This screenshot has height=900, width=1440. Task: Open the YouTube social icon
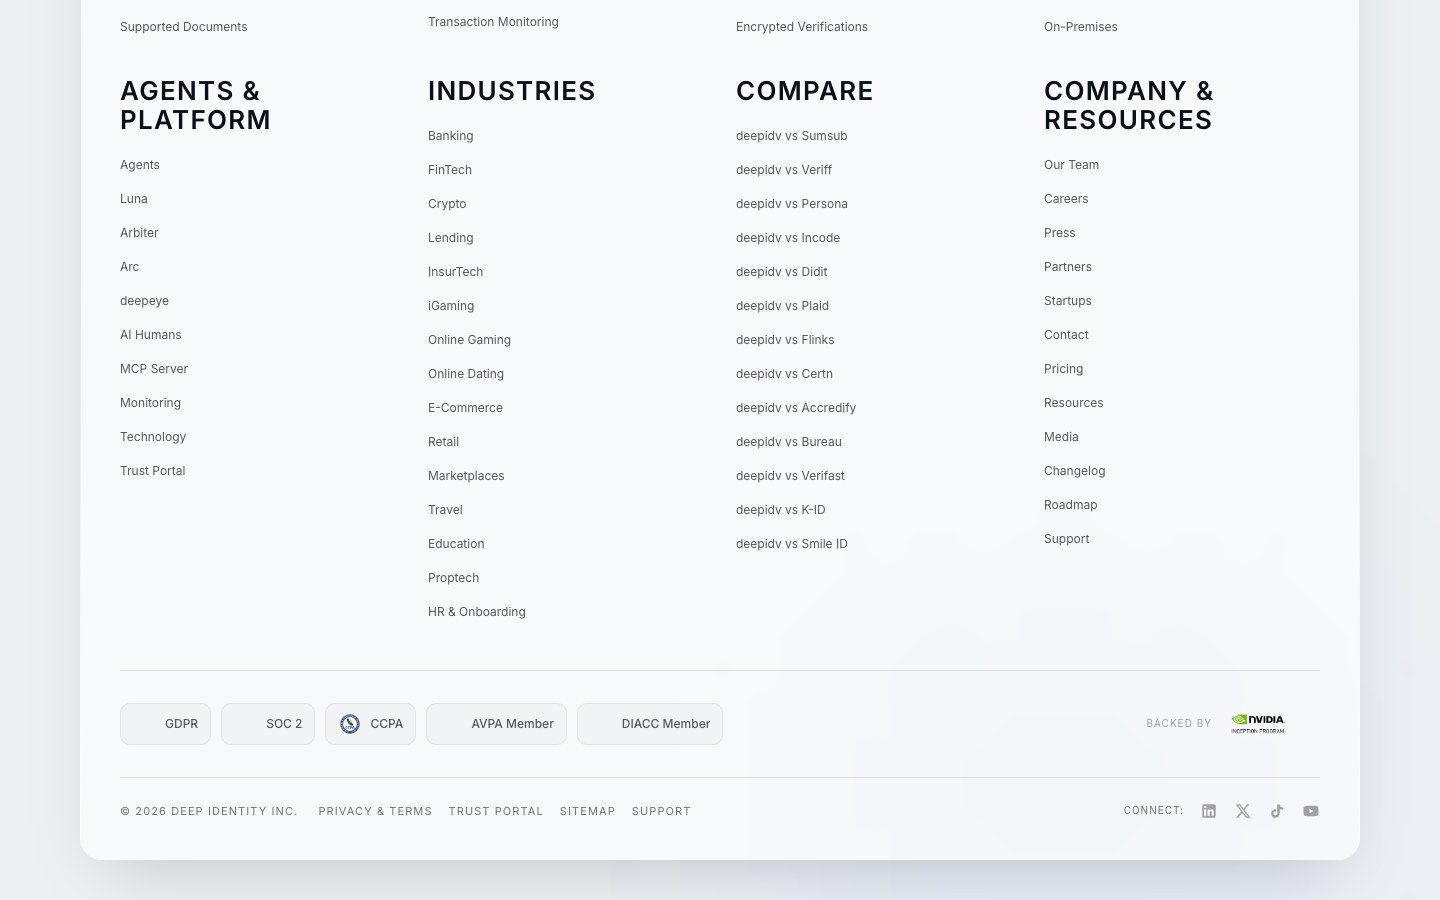click(1311, 811)
